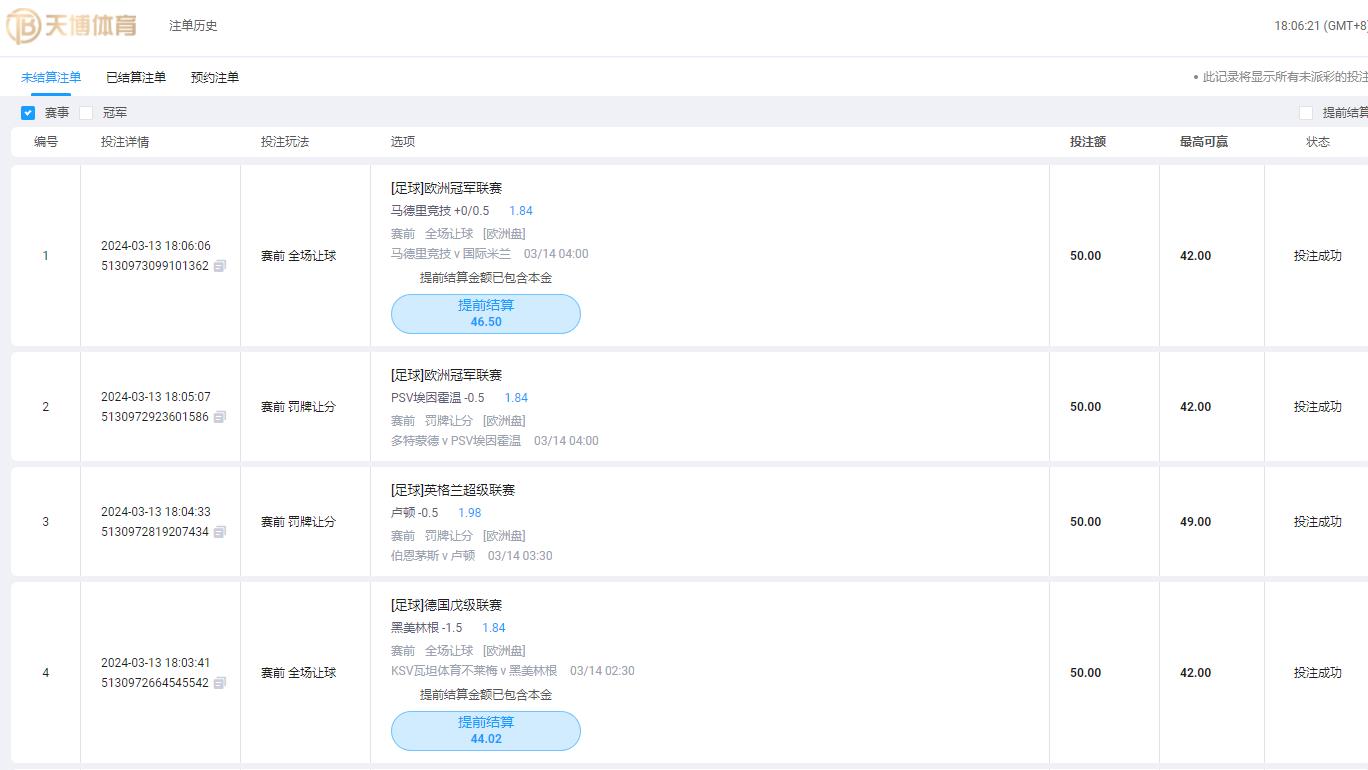This screenshot has height=770, width=1368.
Task: Click the 马德里竞技 odds 1.84
Action: (521, 211)
